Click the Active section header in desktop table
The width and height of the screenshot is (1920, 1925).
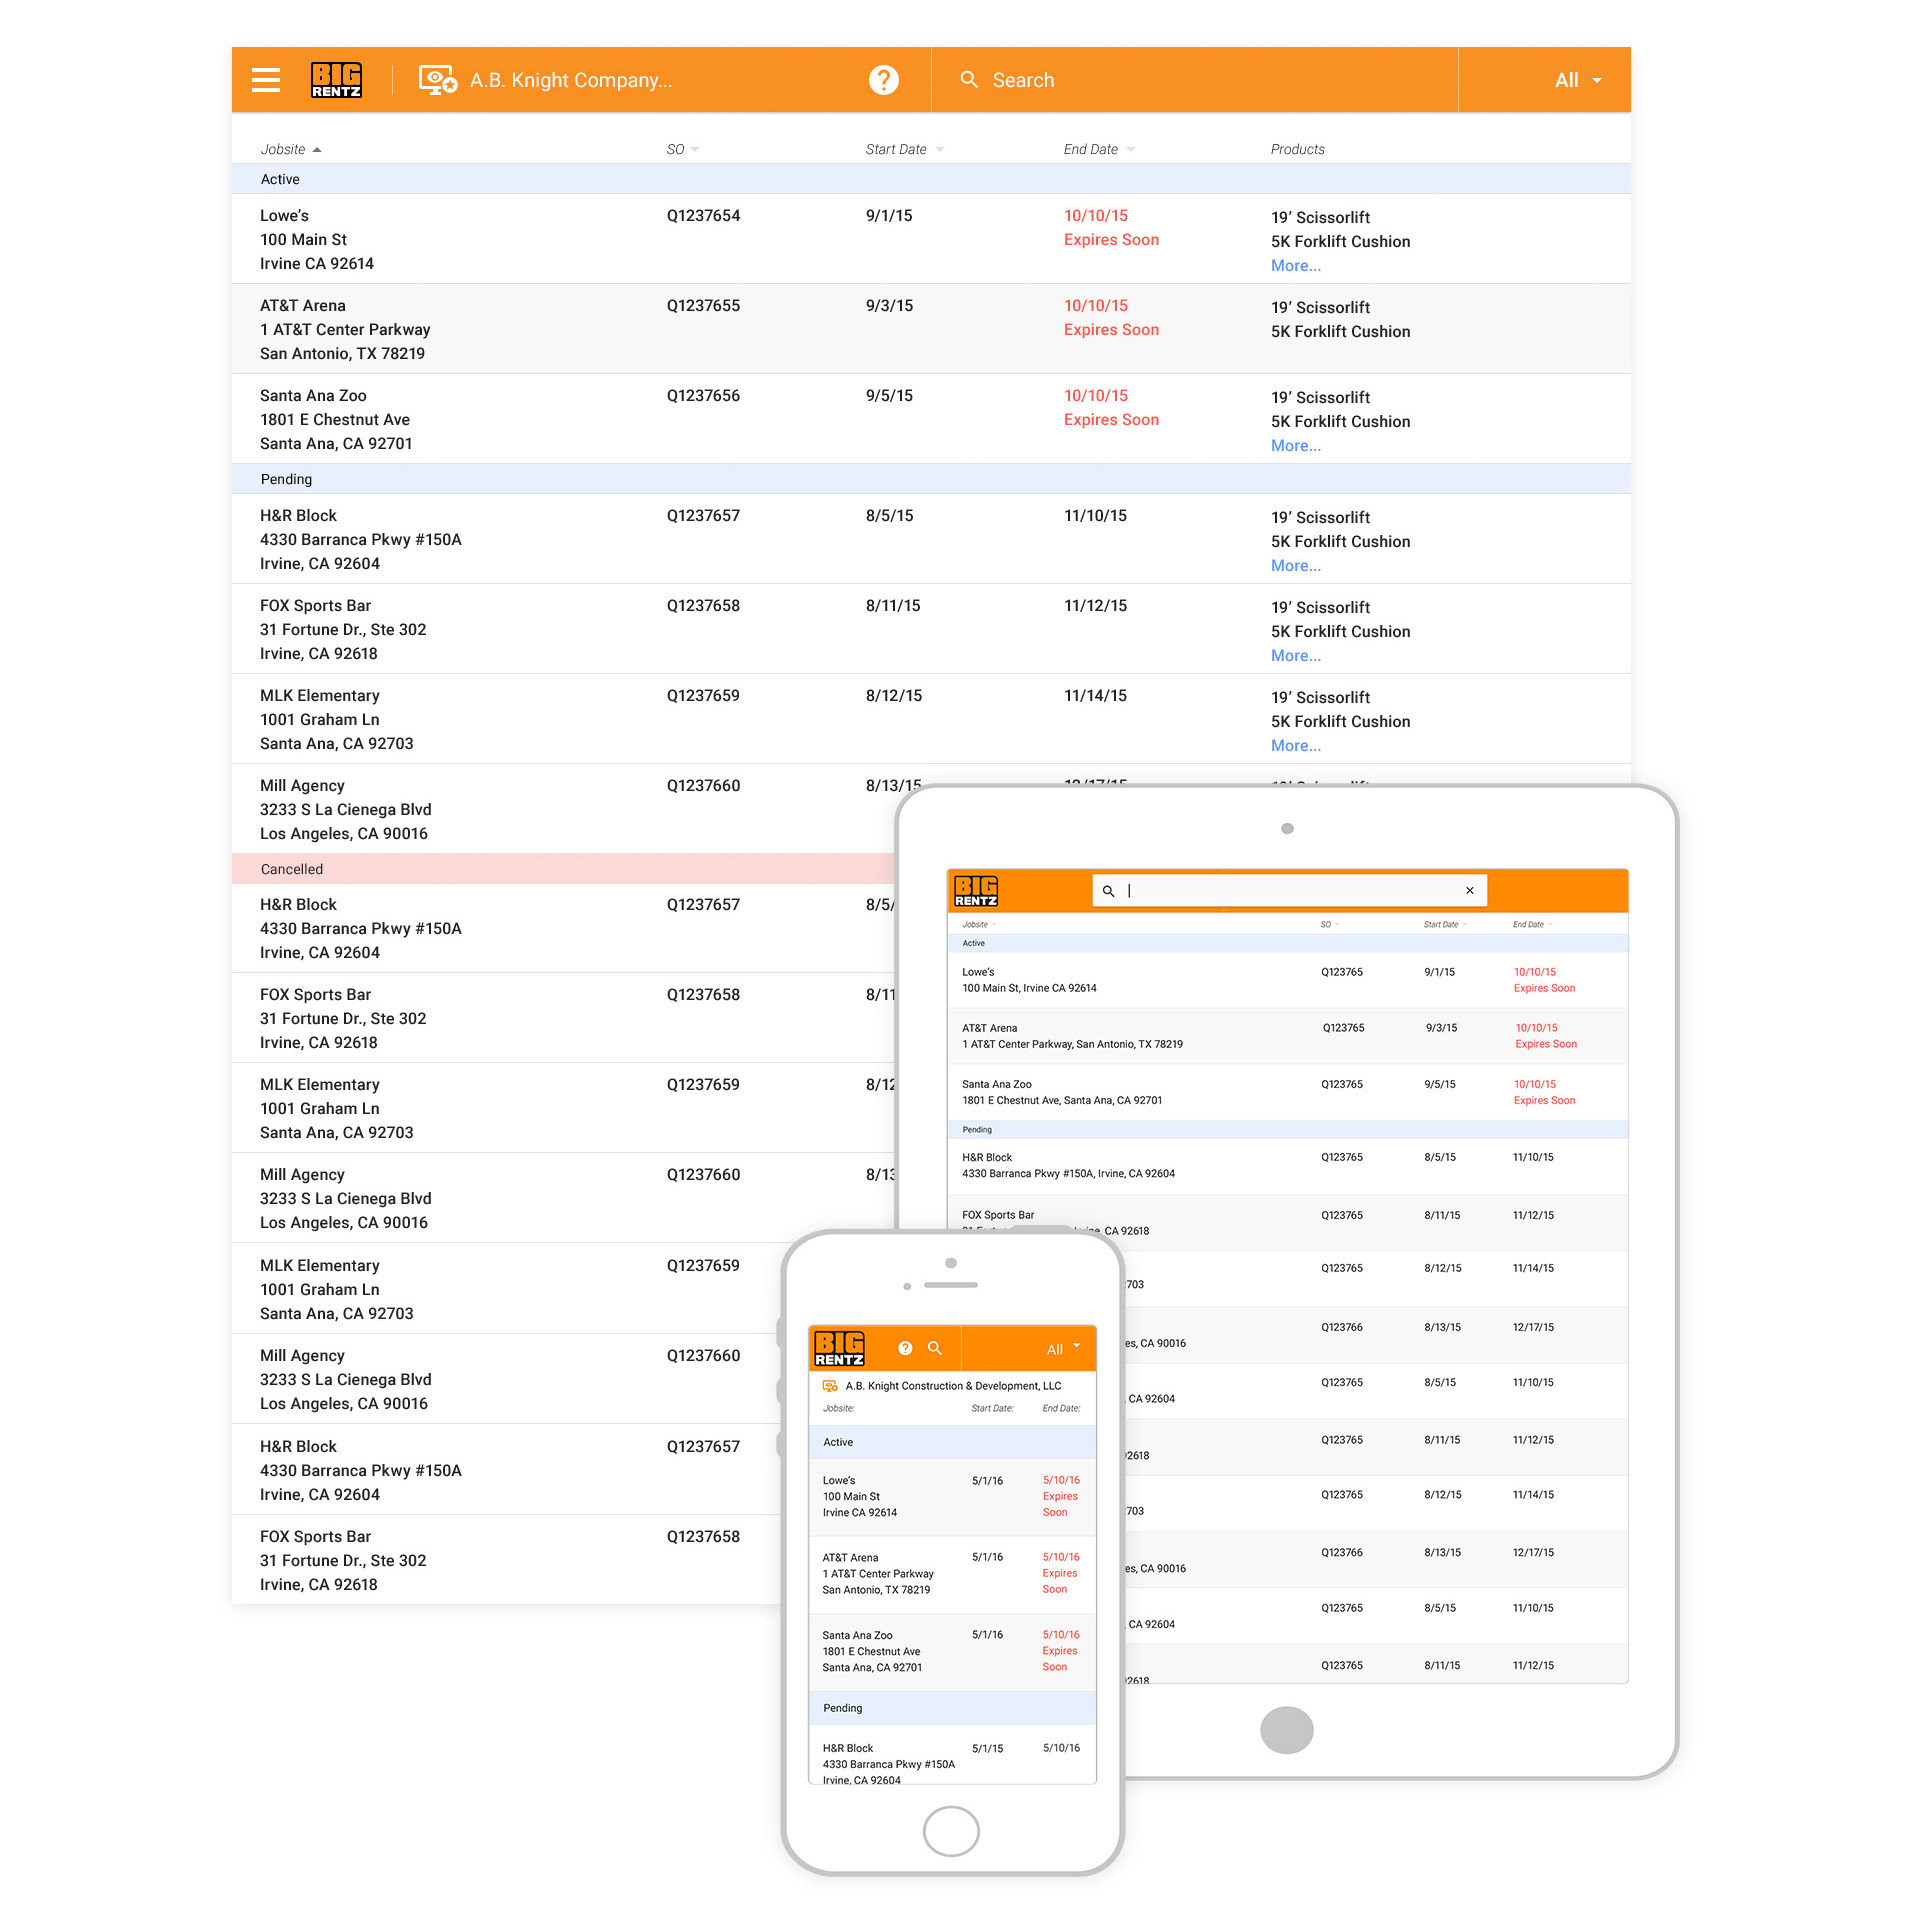coord(931,179)
